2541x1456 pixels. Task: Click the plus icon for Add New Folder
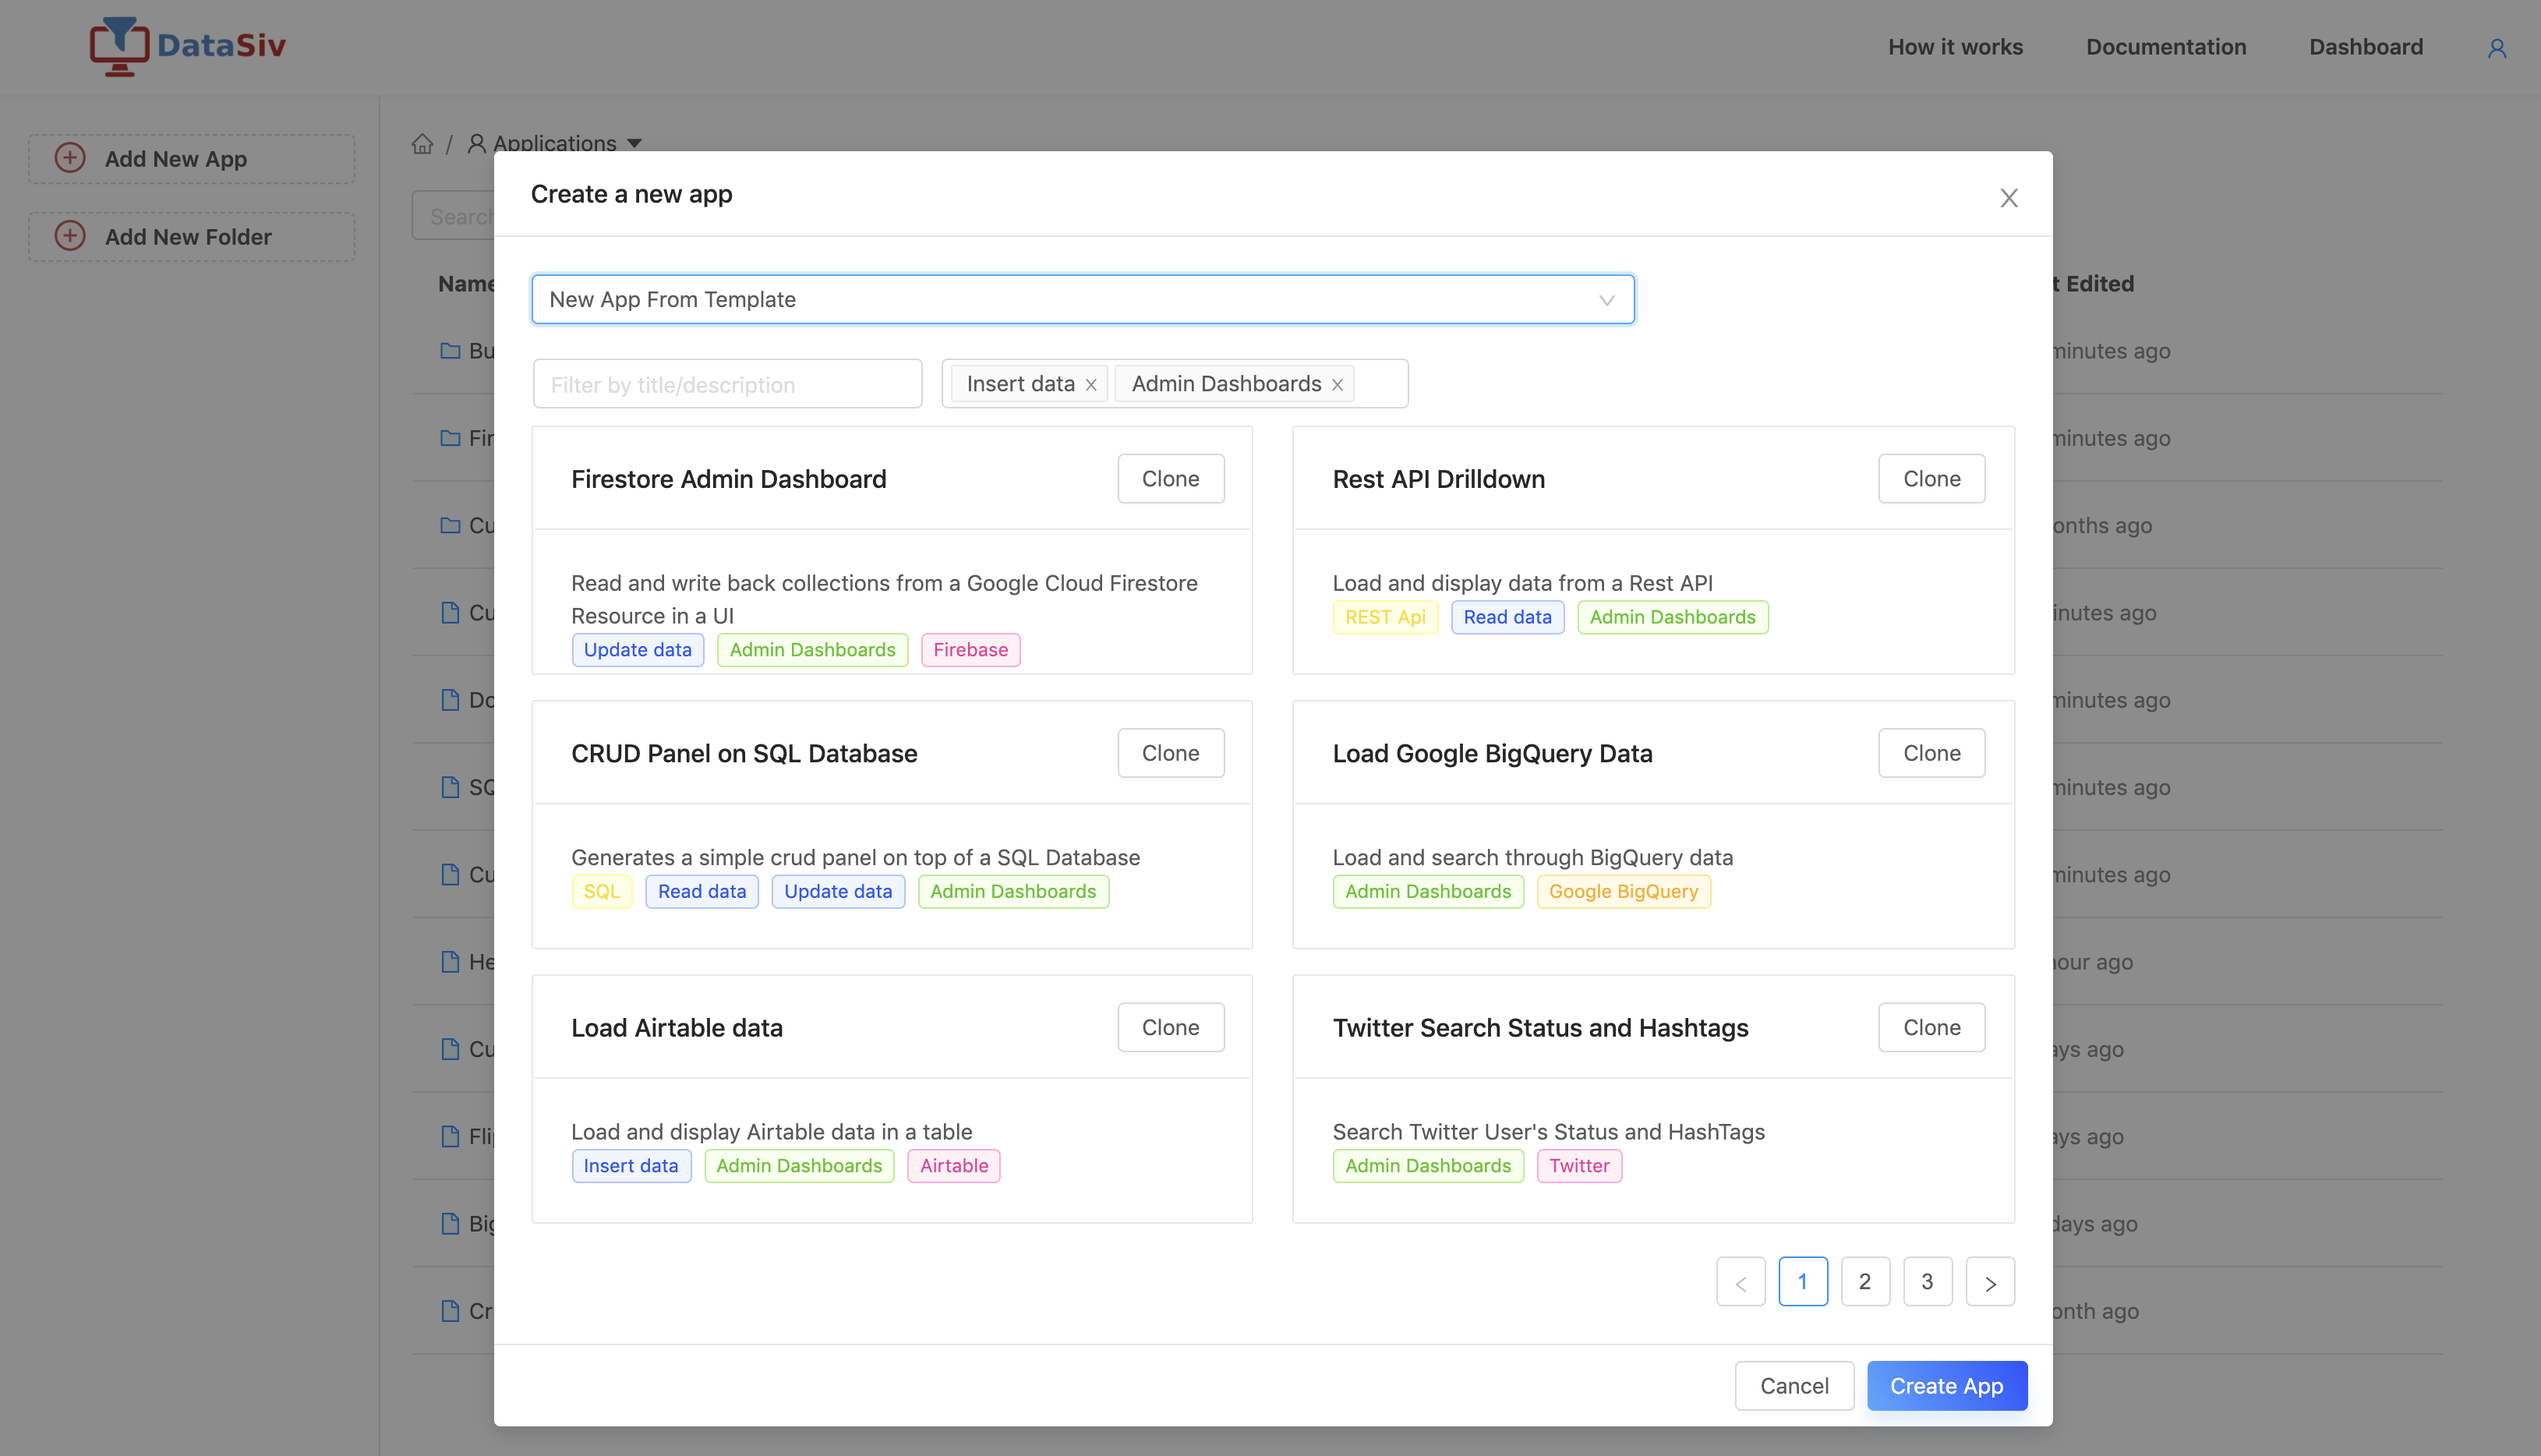[x=70, y=236]
